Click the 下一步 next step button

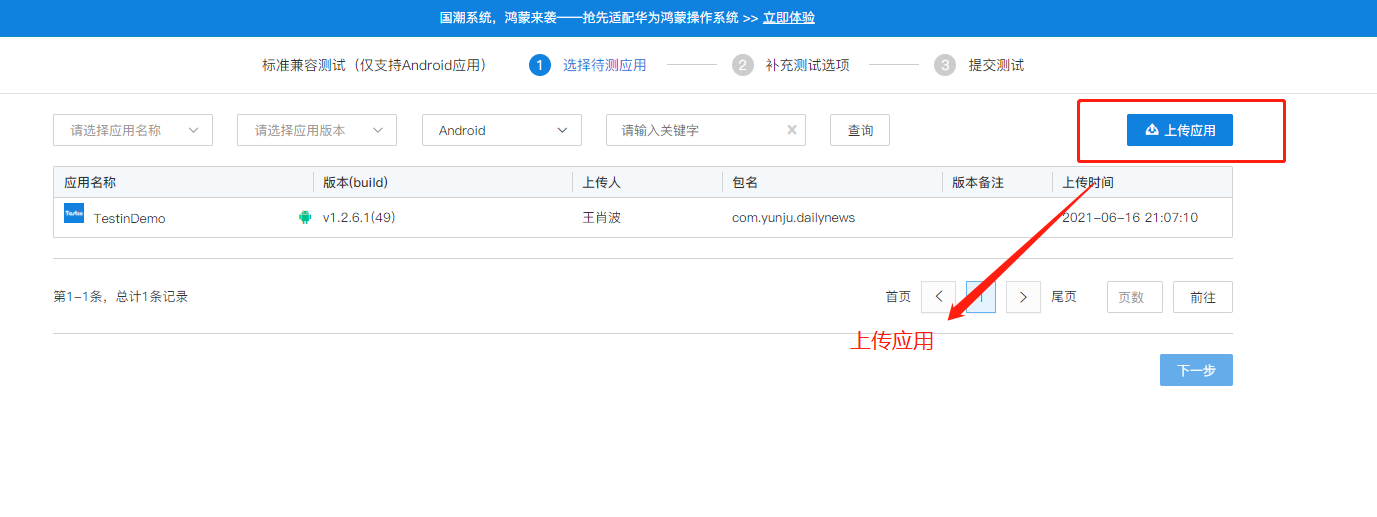click(1196, 370)
